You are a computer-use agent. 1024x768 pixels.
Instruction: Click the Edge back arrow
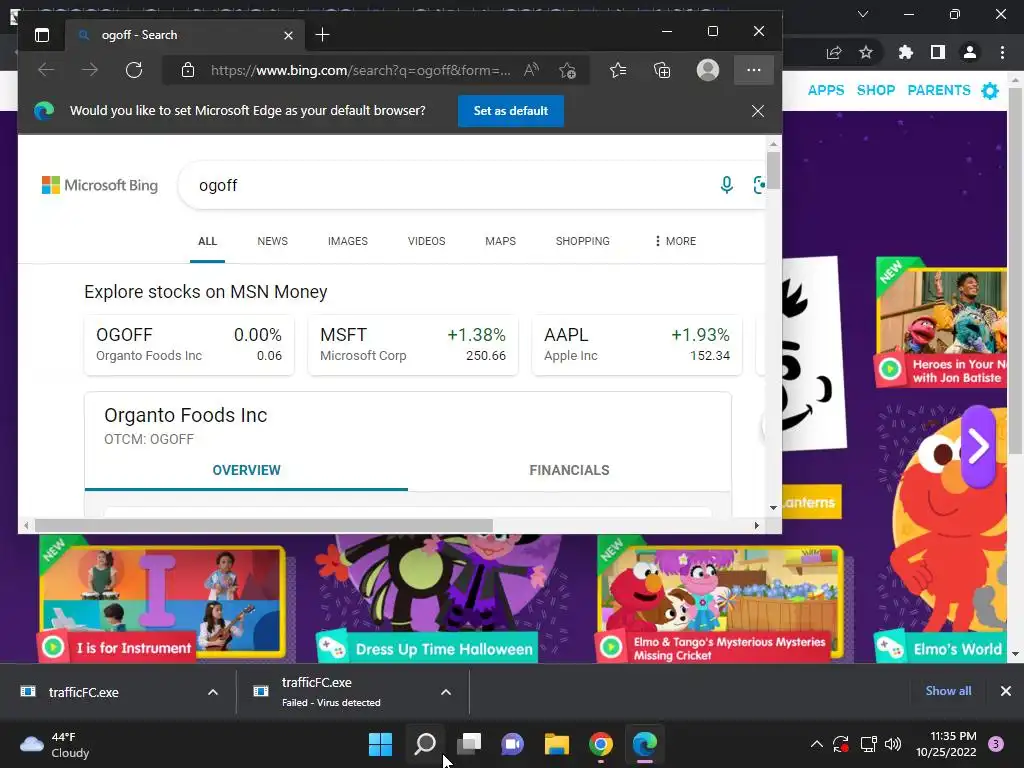46,70
